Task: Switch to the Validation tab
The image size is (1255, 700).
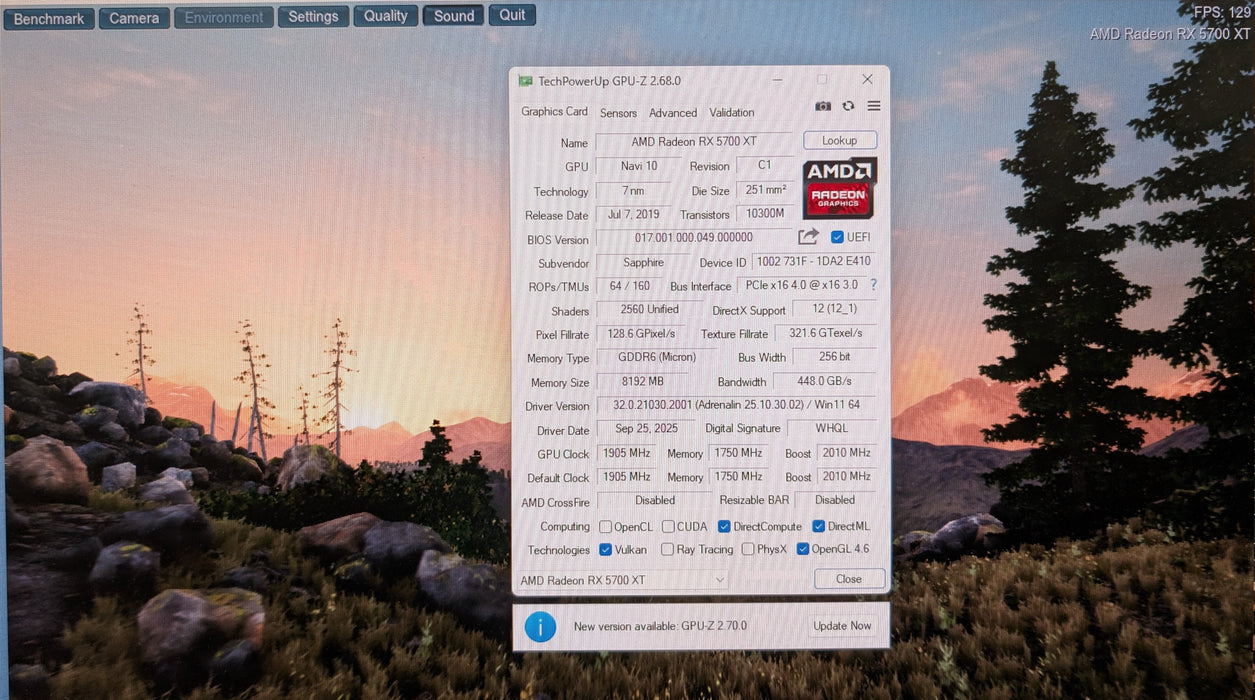Action: (x=732, y=113)
